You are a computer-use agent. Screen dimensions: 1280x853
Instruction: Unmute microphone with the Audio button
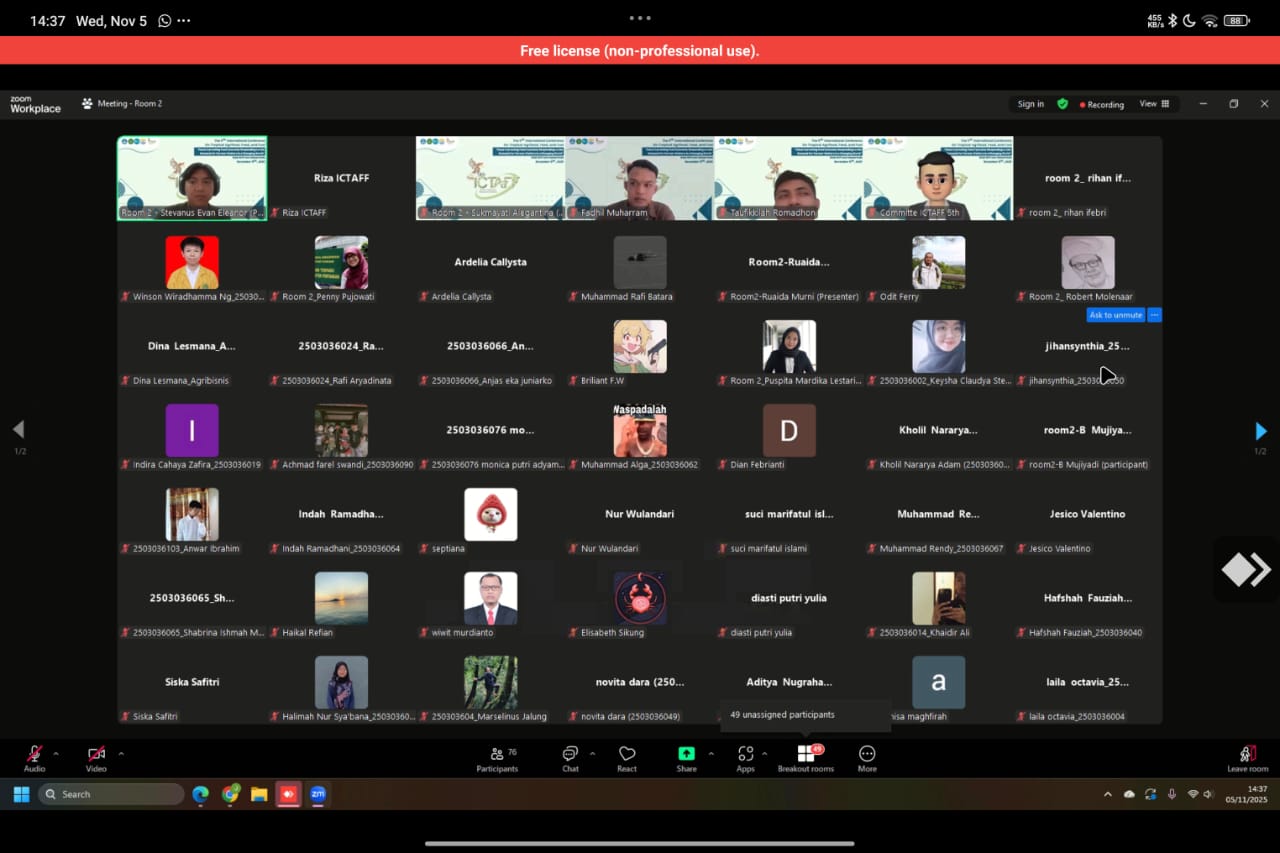pyautogui.click(x=34, y=758)
